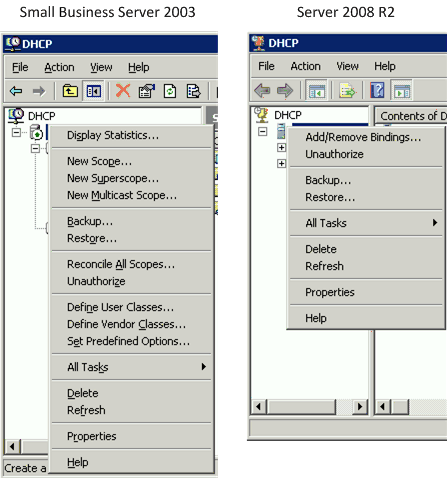Toggle Show/Hide Console Tree in 2003 toolbar
The width and height of the screenshot is (447, 478).
coord(94,91)
